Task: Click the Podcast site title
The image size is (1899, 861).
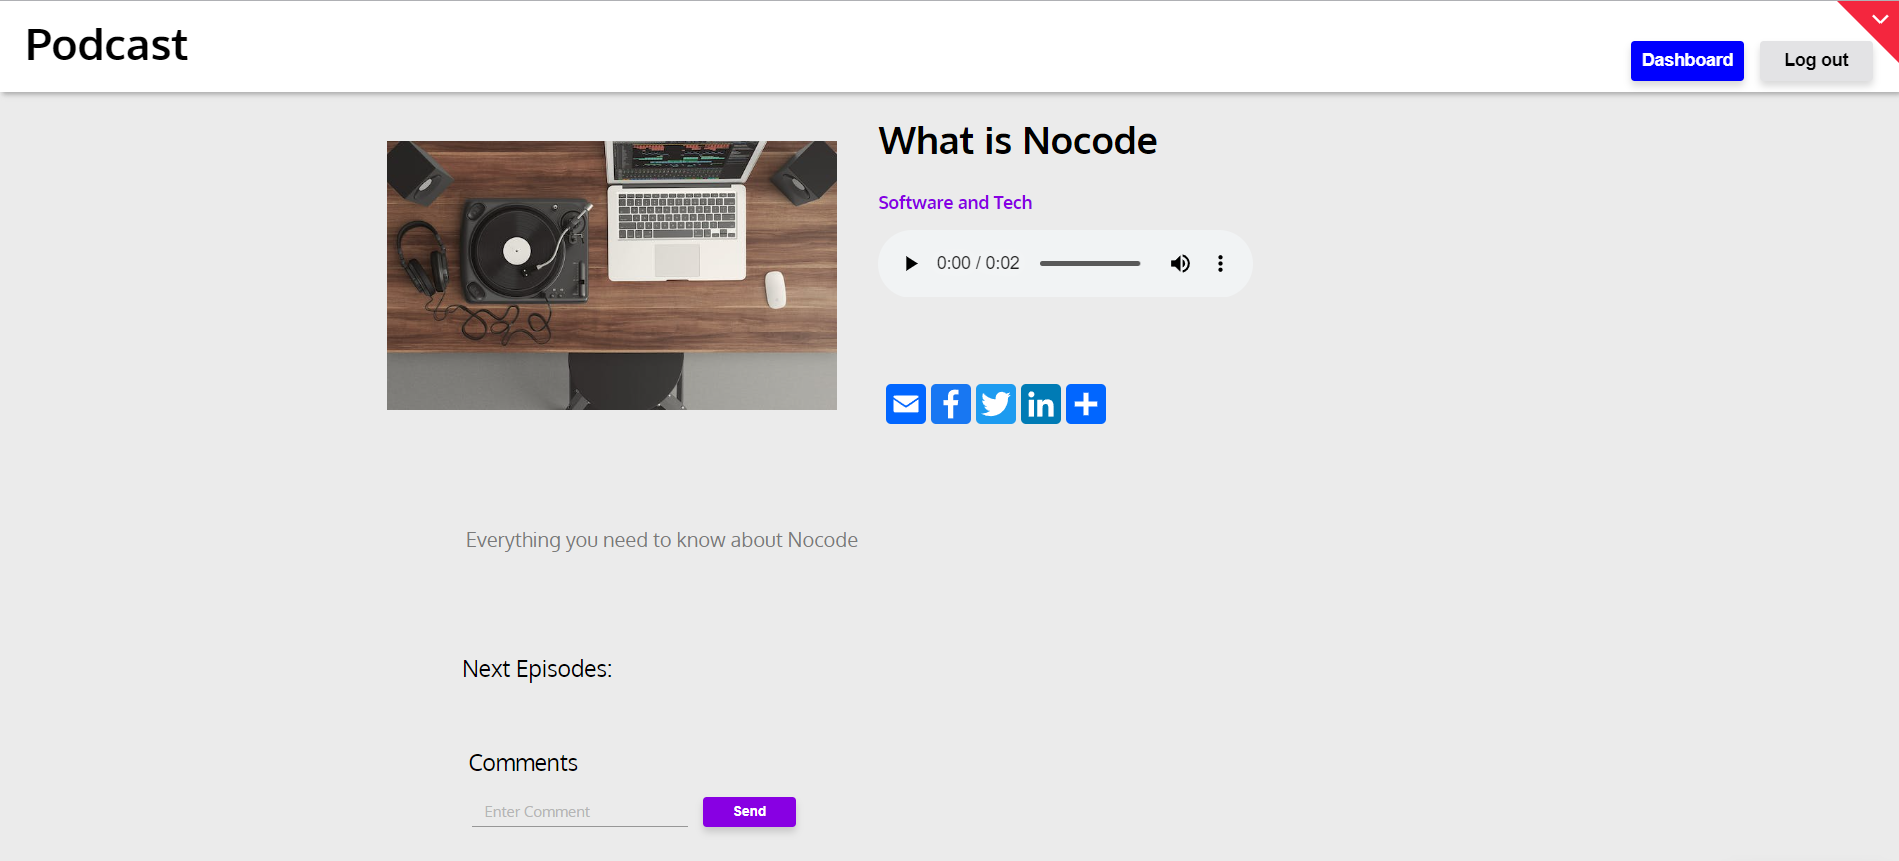Action: [x=106, y=45]
